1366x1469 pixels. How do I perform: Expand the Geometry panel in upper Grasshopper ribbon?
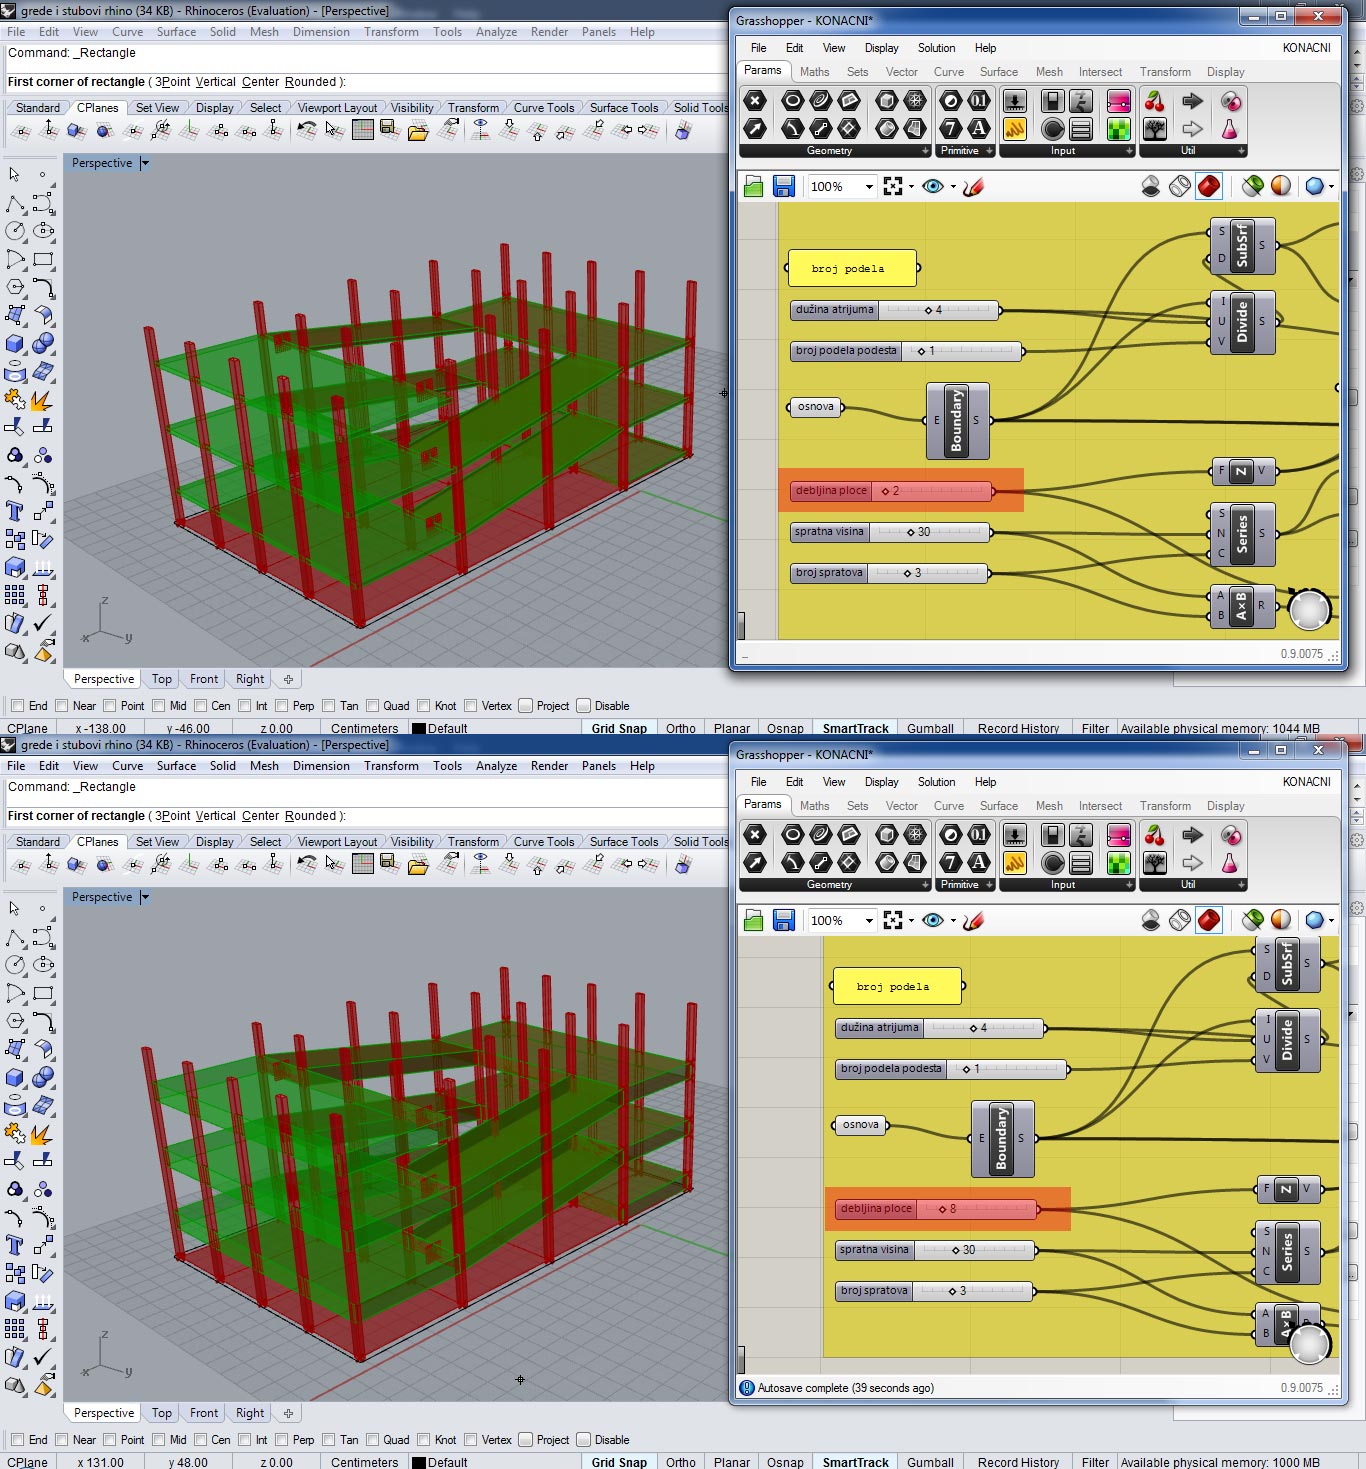tap(925, 151)
